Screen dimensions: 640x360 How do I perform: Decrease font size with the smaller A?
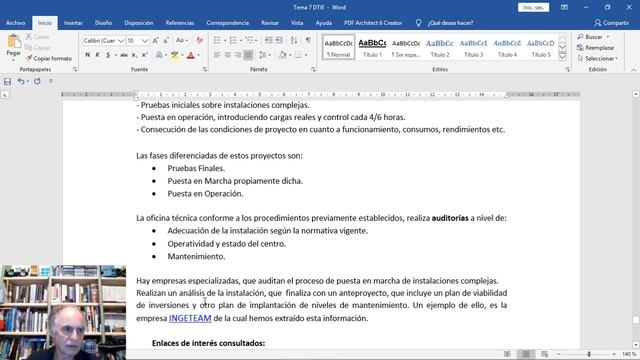point(166,40)
